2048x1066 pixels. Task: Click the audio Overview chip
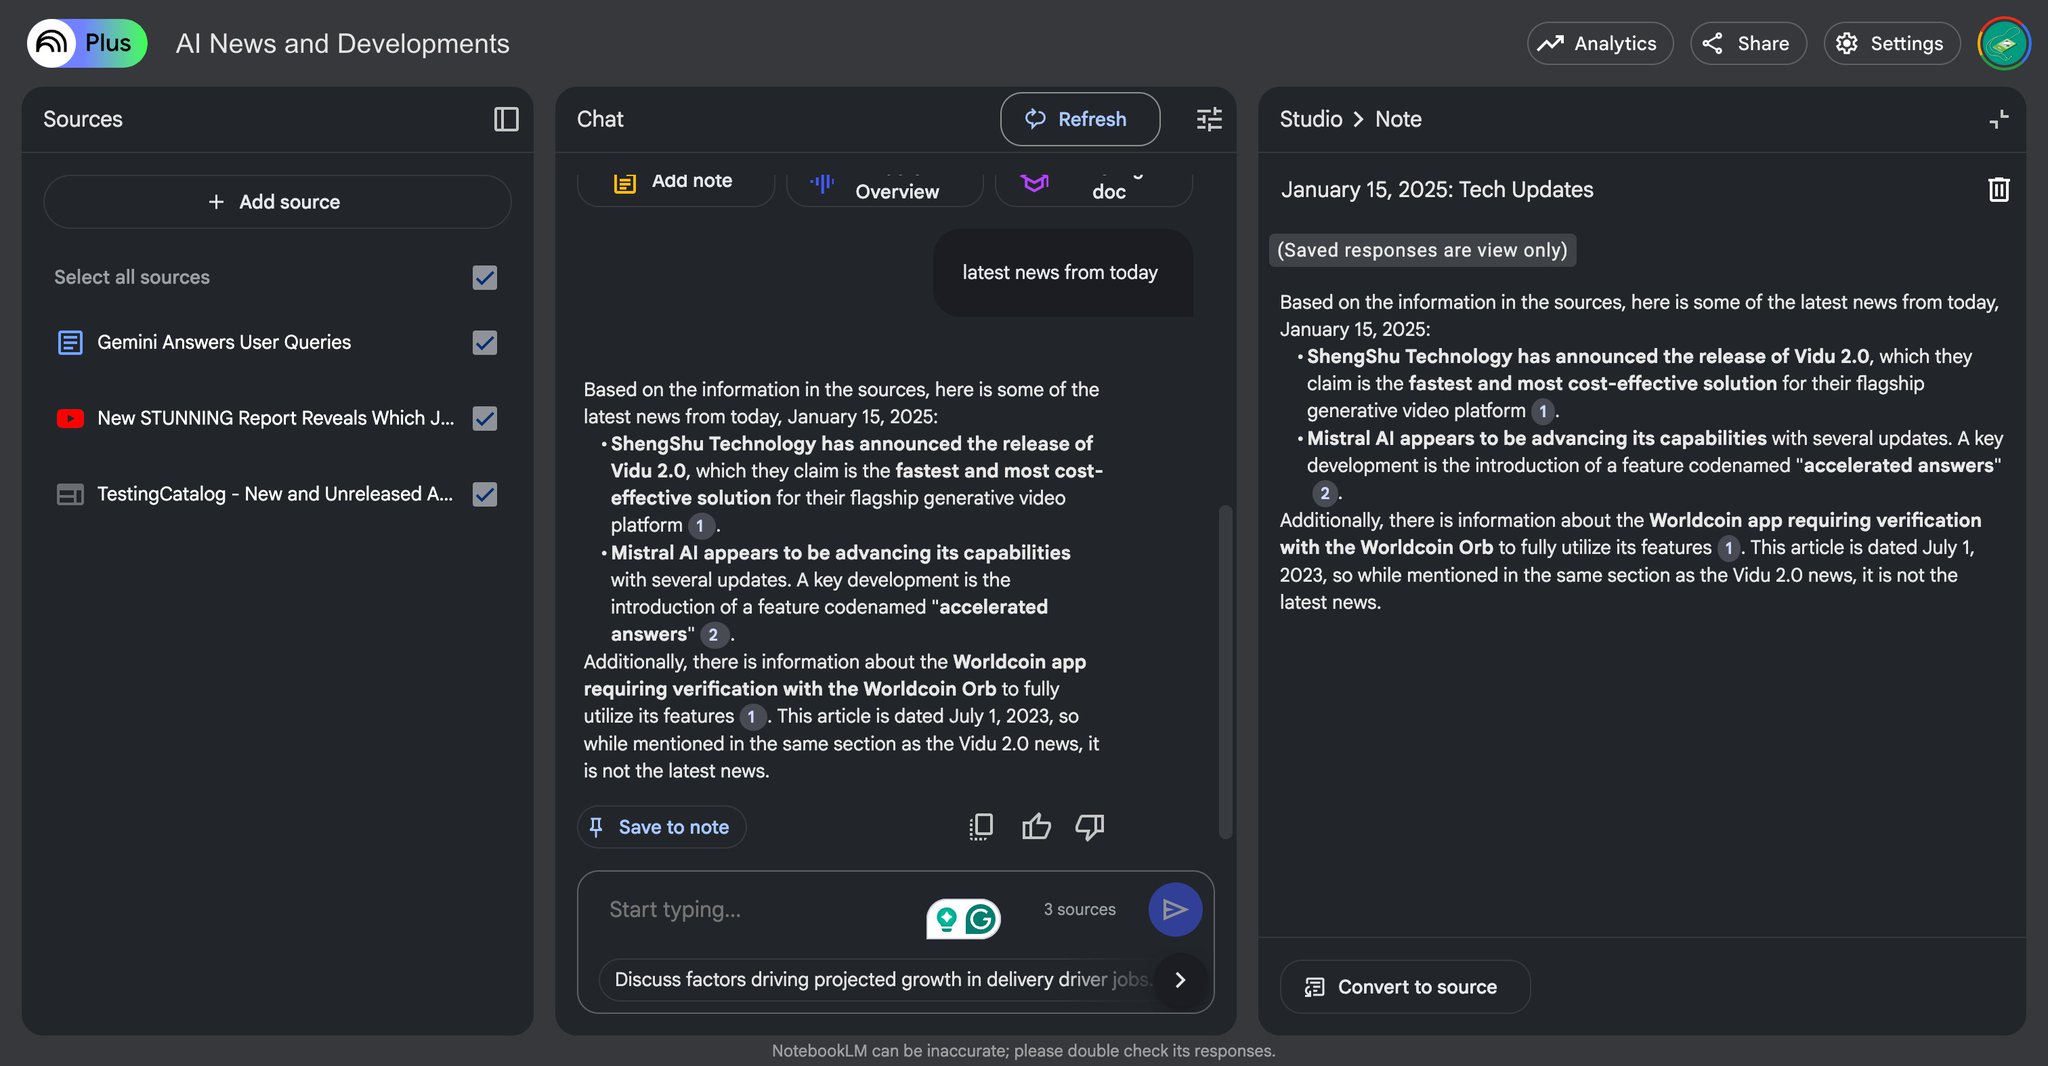[884, 184]
